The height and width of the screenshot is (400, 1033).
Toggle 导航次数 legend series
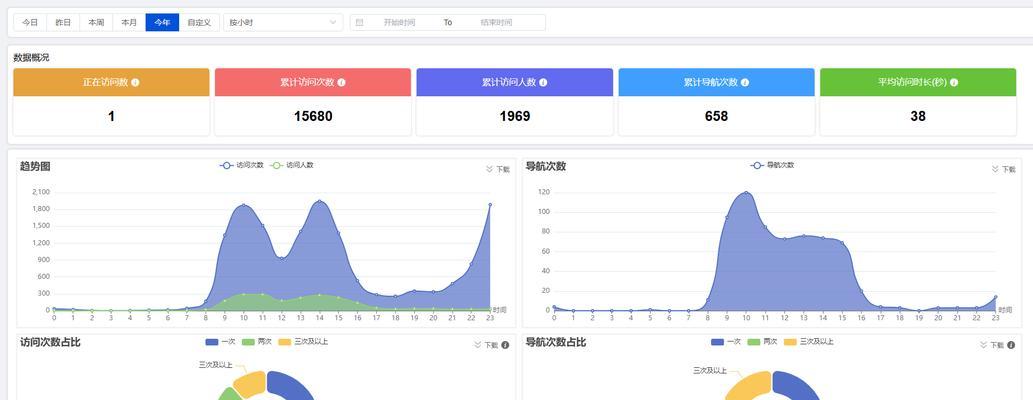[772, 165]
